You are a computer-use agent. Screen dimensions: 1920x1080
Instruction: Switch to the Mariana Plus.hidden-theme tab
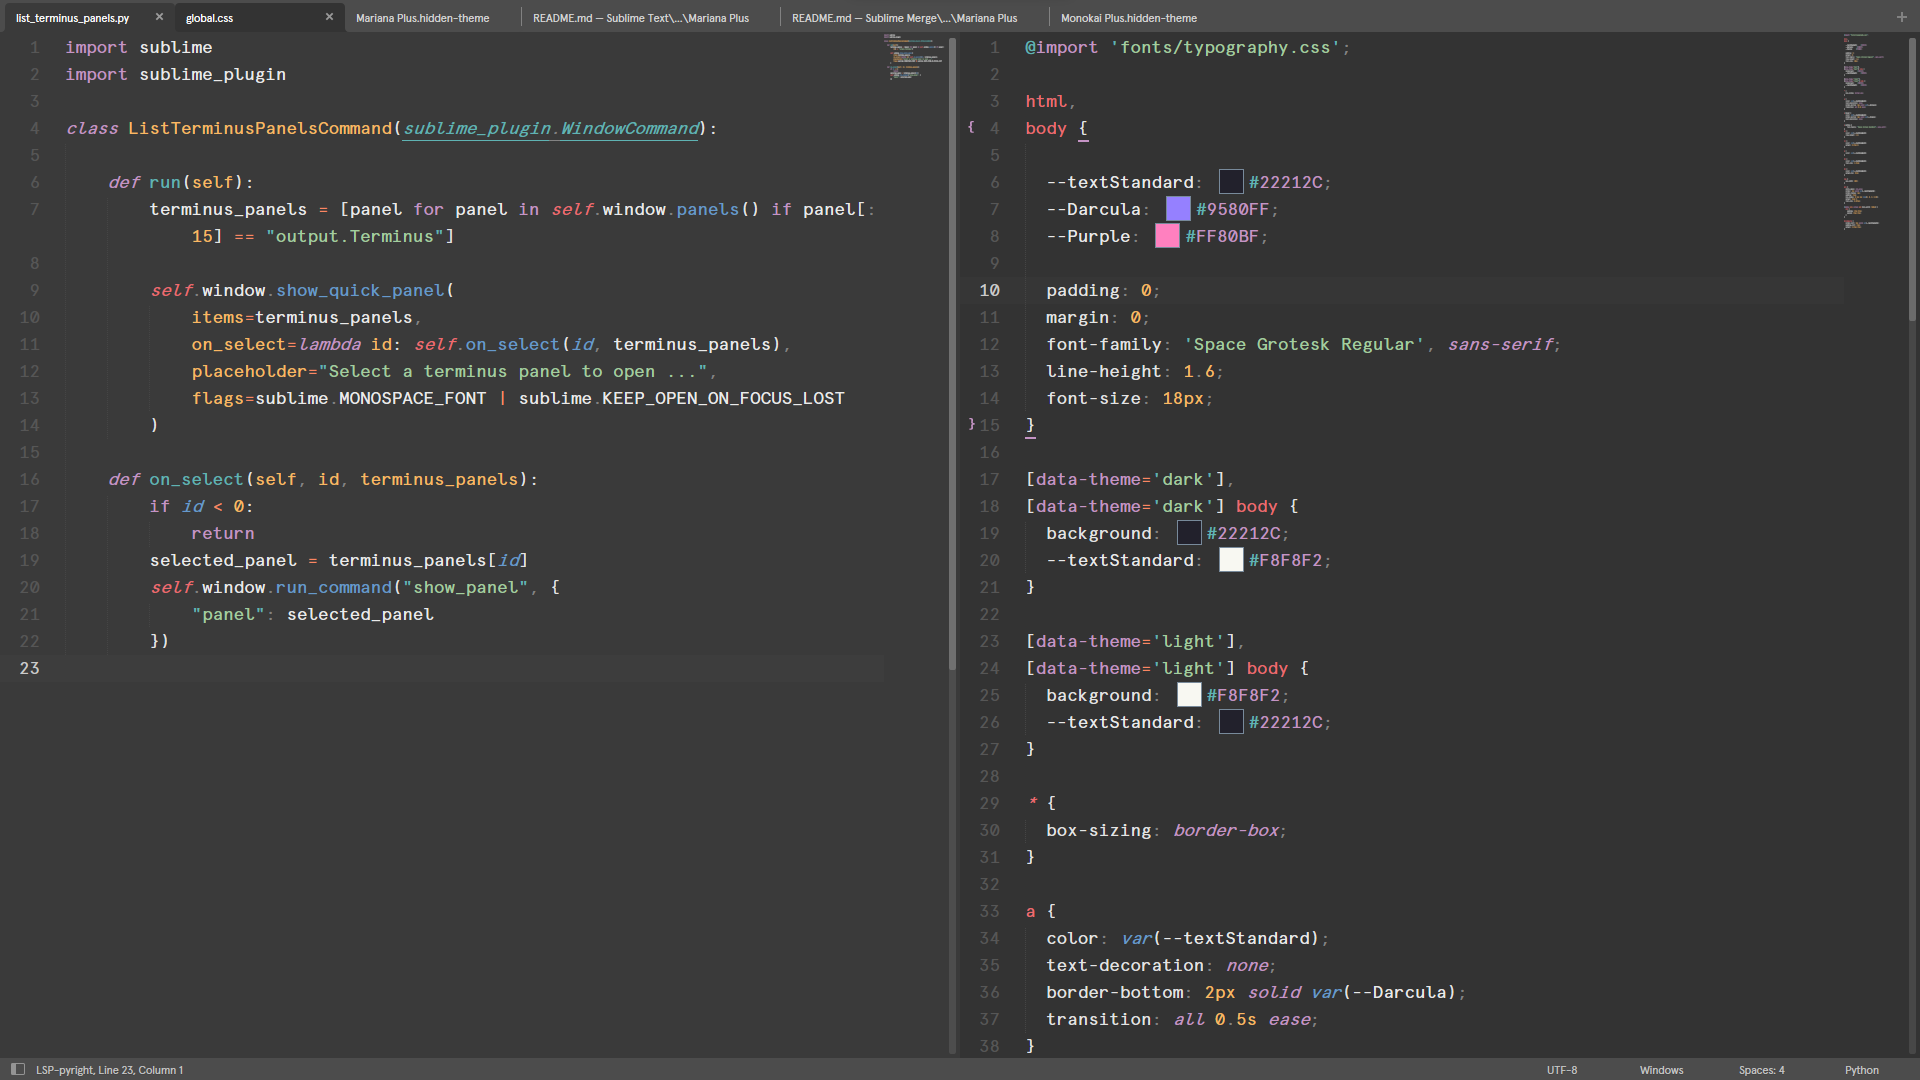(422, 18)
